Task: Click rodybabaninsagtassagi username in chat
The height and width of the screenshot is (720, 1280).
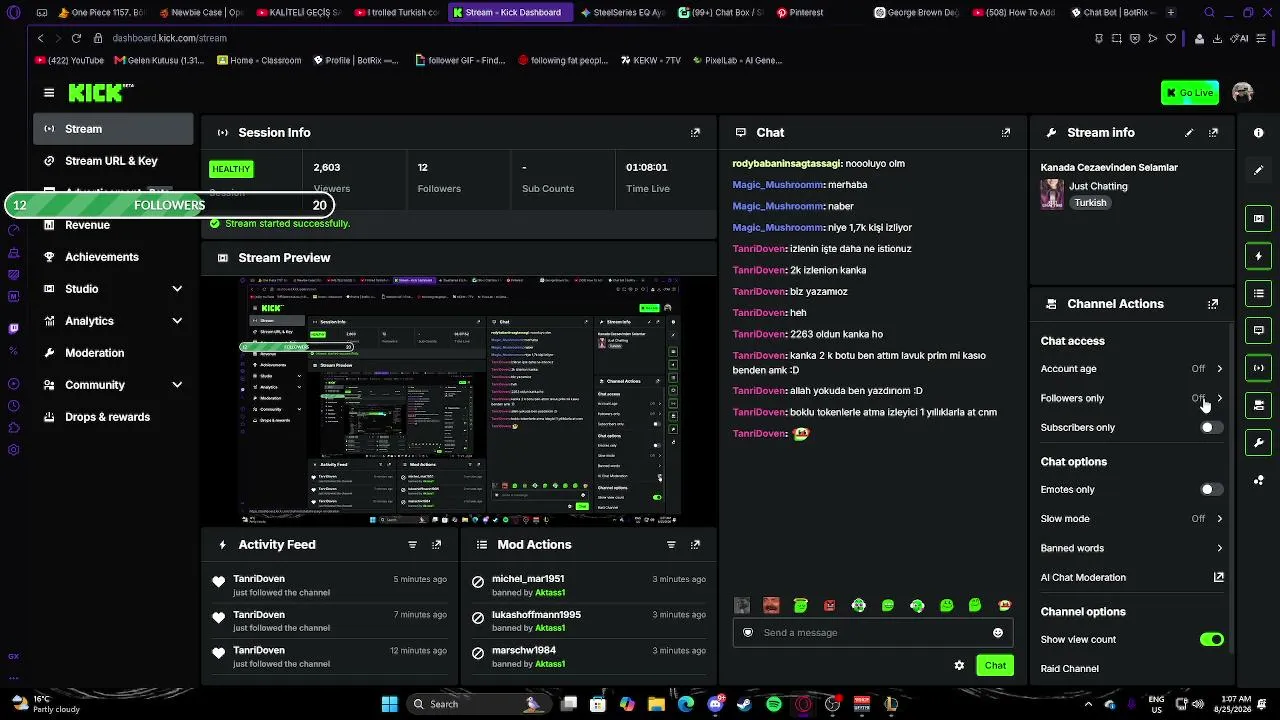Action: [786, 164]
